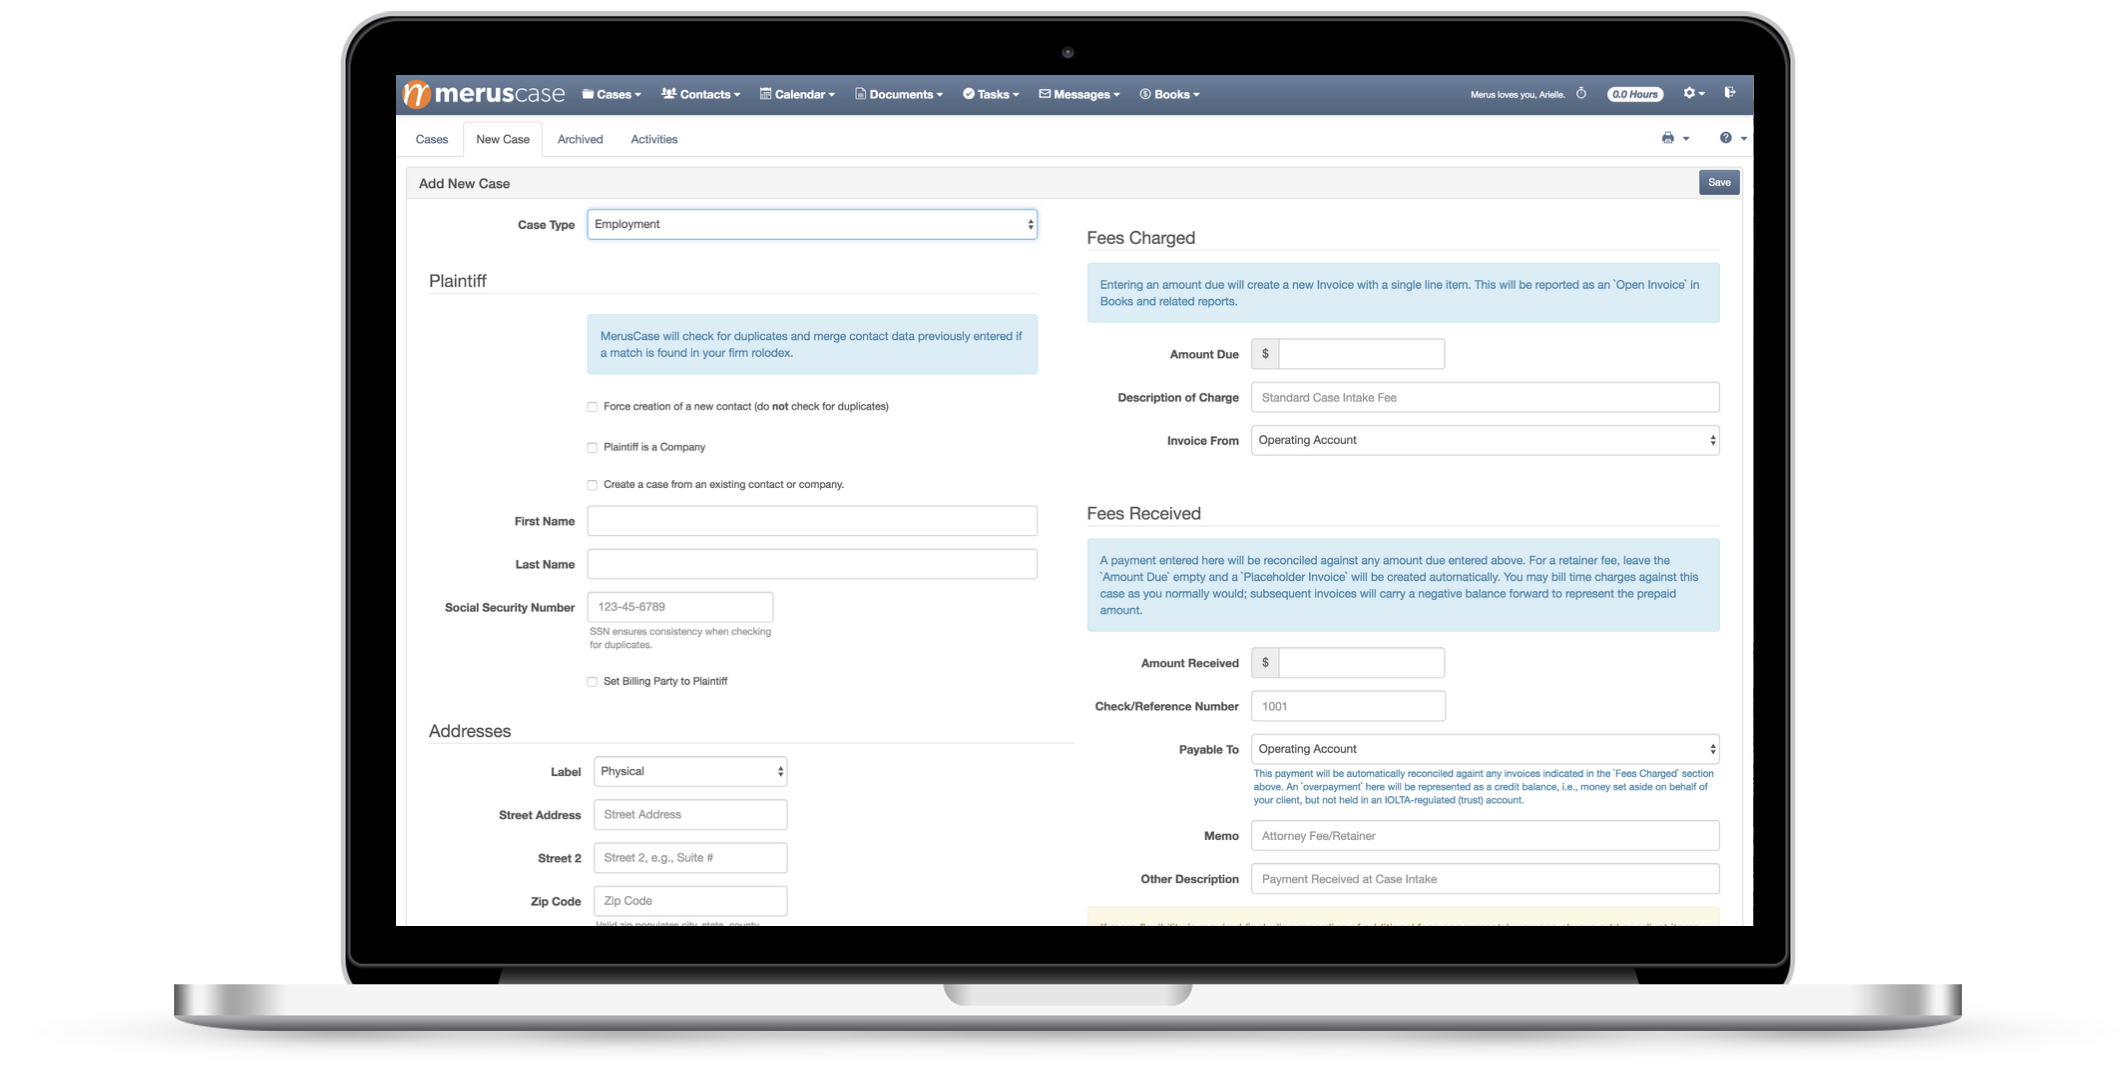Open the Messages menu
2124x1073 pixels.
point(1079,94)
